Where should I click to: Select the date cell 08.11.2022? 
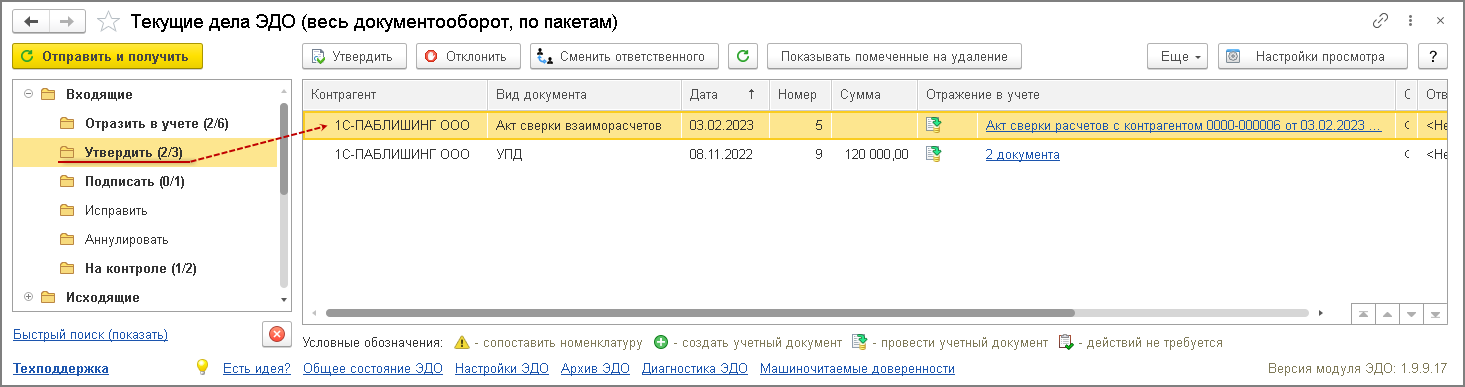pyautogui.click(x=724, y=154)
